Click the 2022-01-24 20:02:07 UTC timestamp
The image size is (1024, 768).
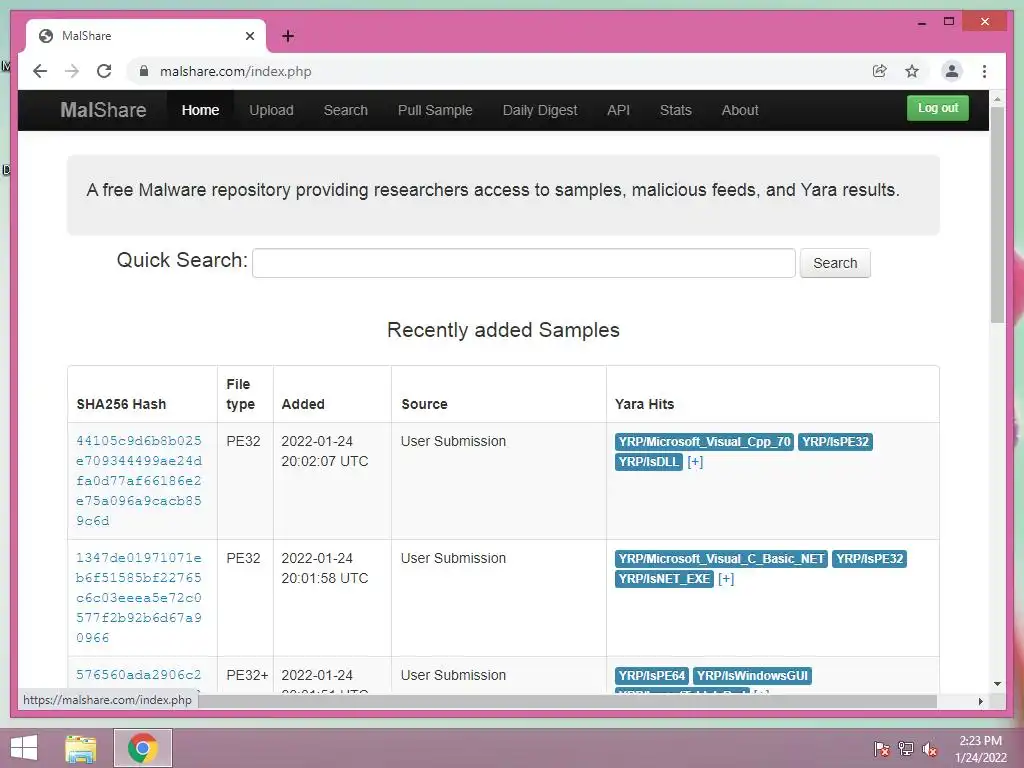325,451
